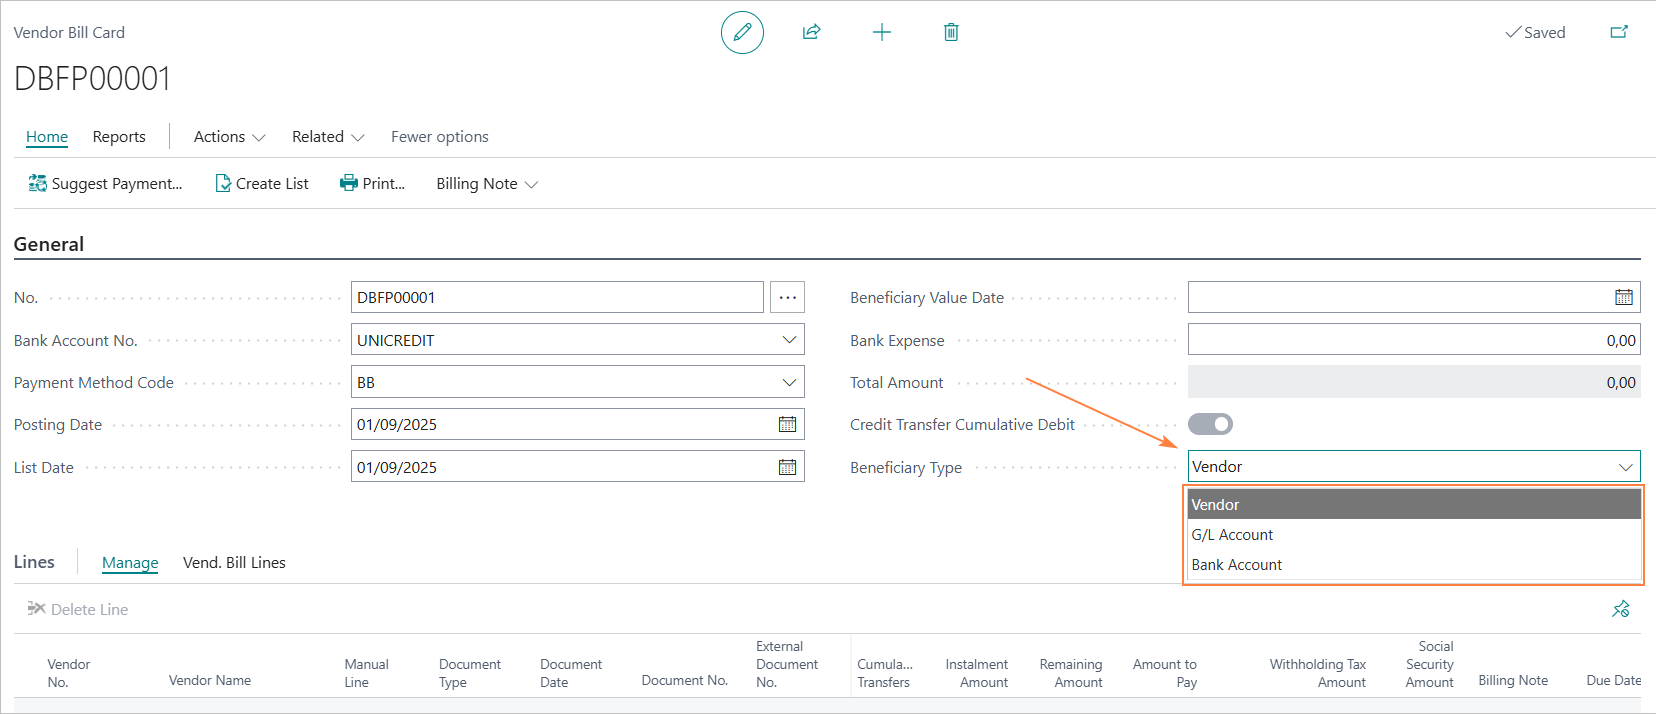This screenshot has width=1656, height=714.
Task: Switch to the Reports tab
Action: coord(119,137)
